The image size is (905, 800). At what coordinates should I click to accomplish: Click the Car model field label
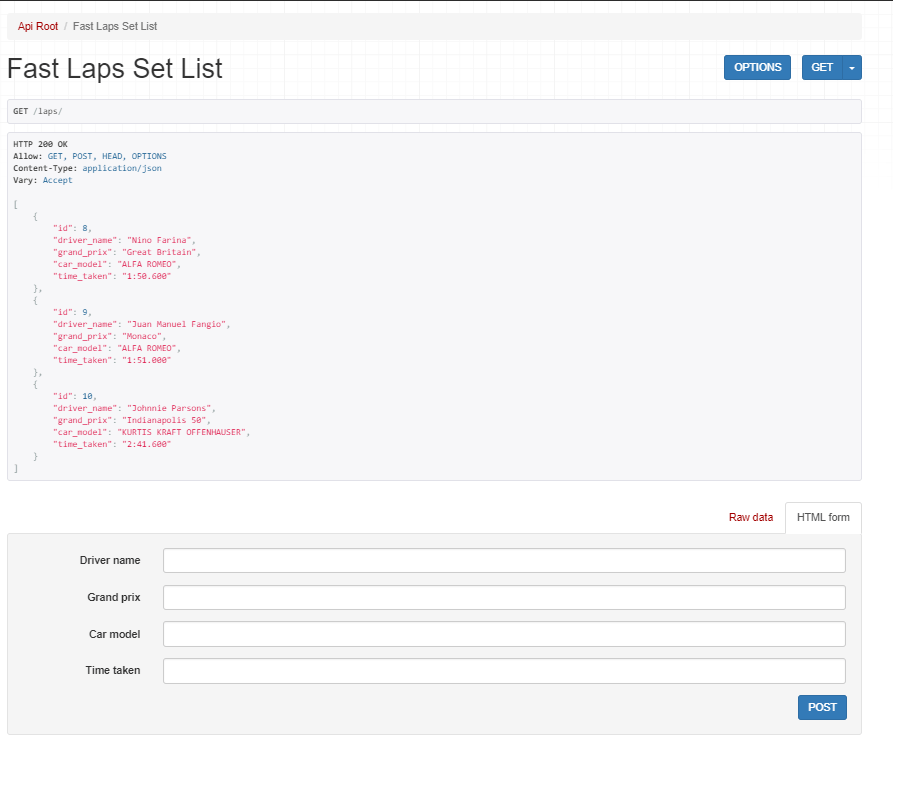pos(114,634)
